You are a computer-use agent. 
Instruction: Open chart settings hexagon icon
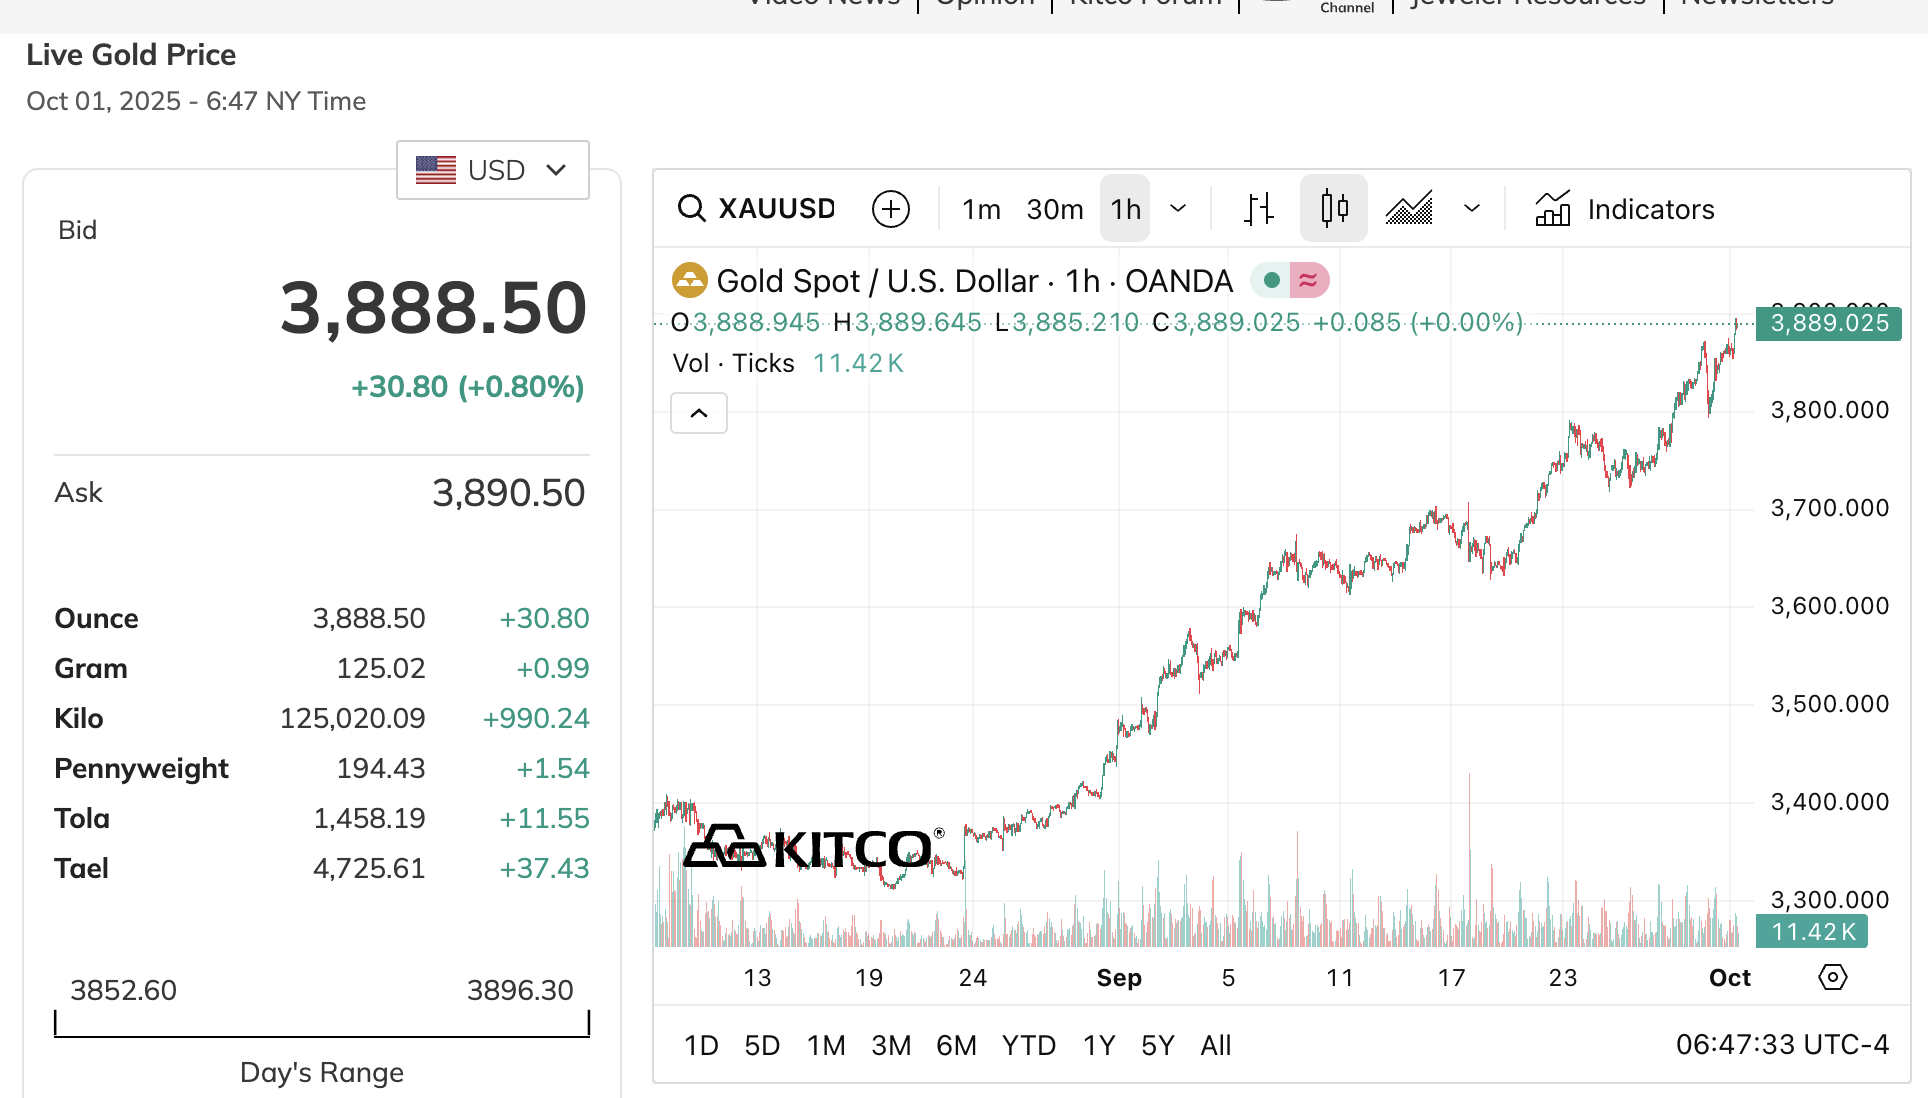1832,977
